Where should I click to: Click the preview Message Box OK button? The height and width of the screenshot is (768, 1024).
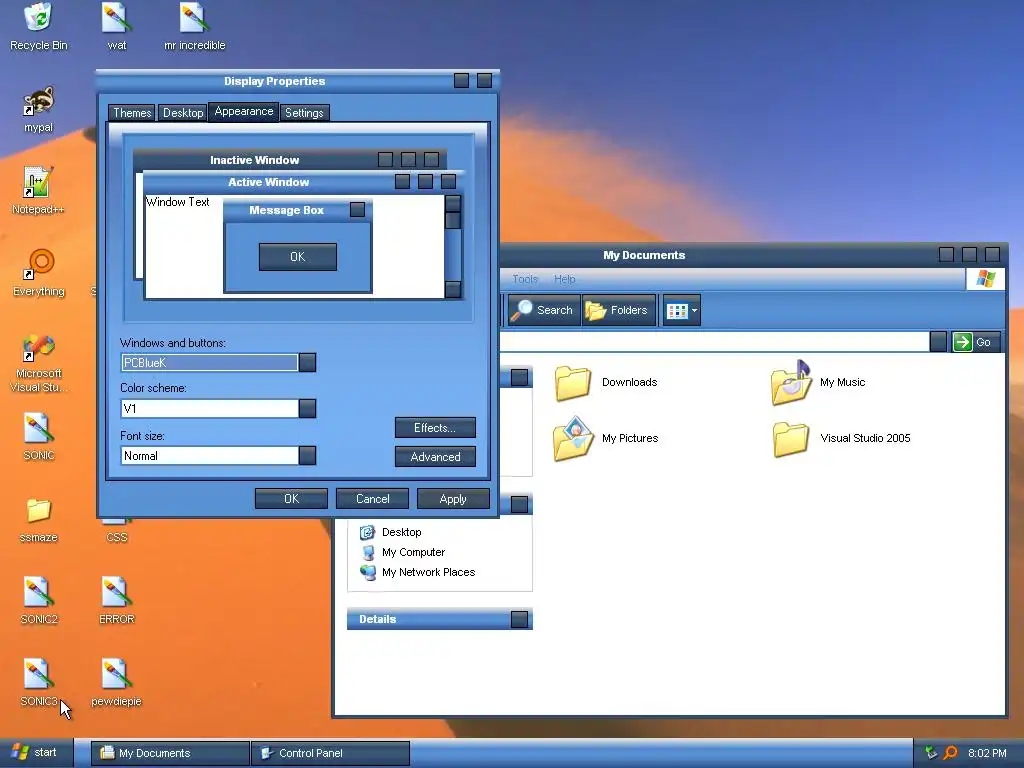298,257
